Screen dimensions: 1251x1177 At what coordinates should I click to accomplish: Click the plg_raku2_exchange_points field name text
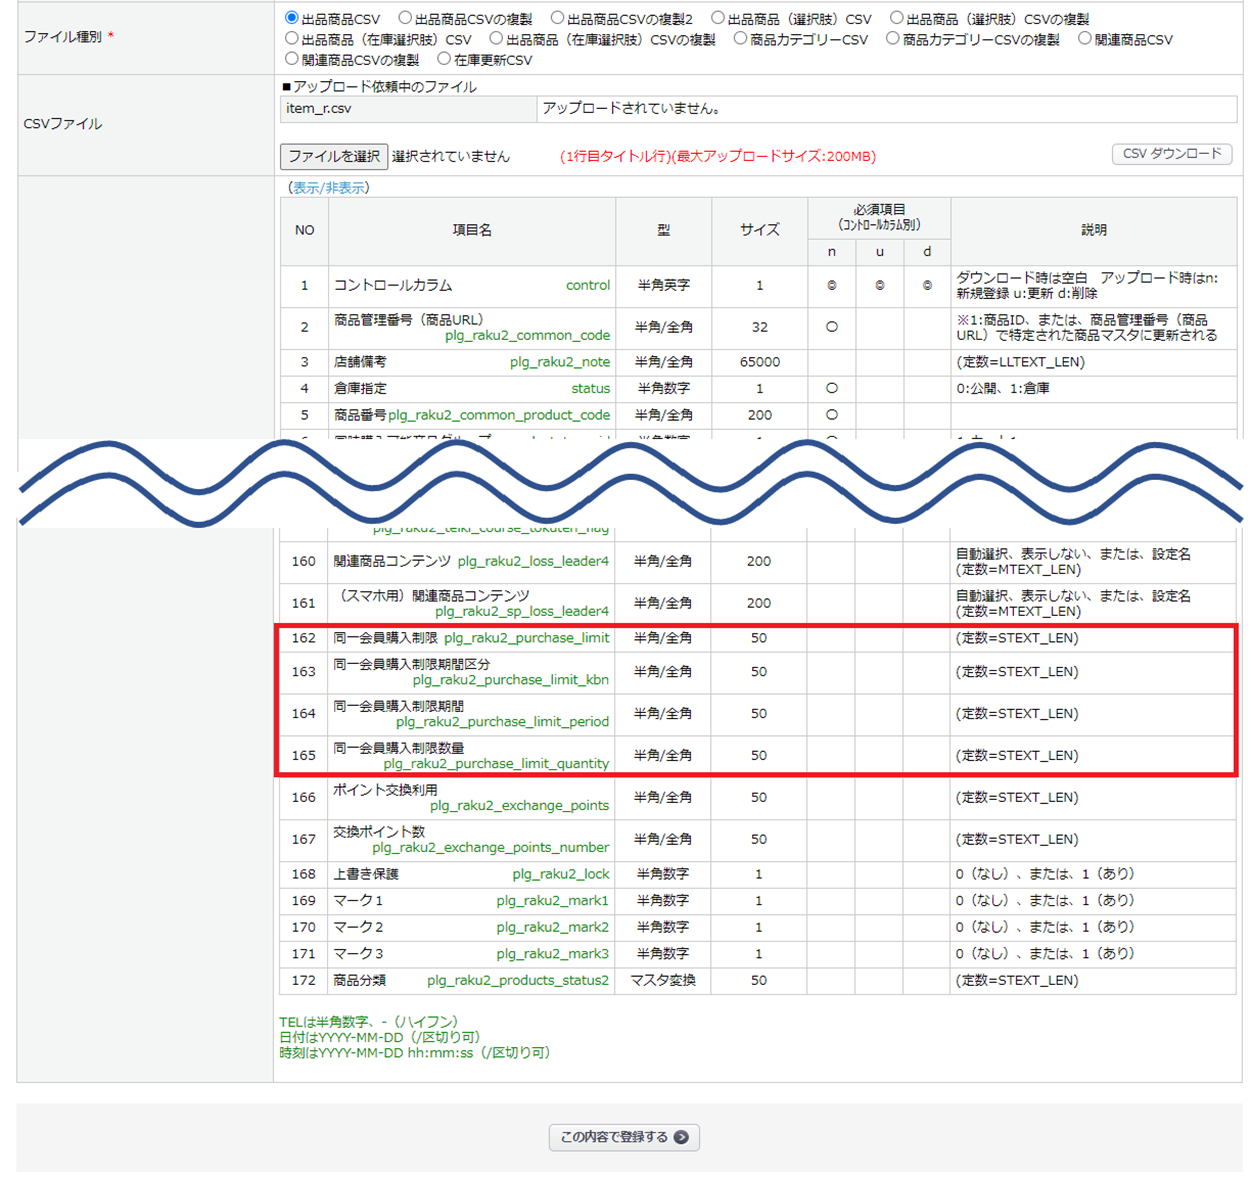(519, 806)
